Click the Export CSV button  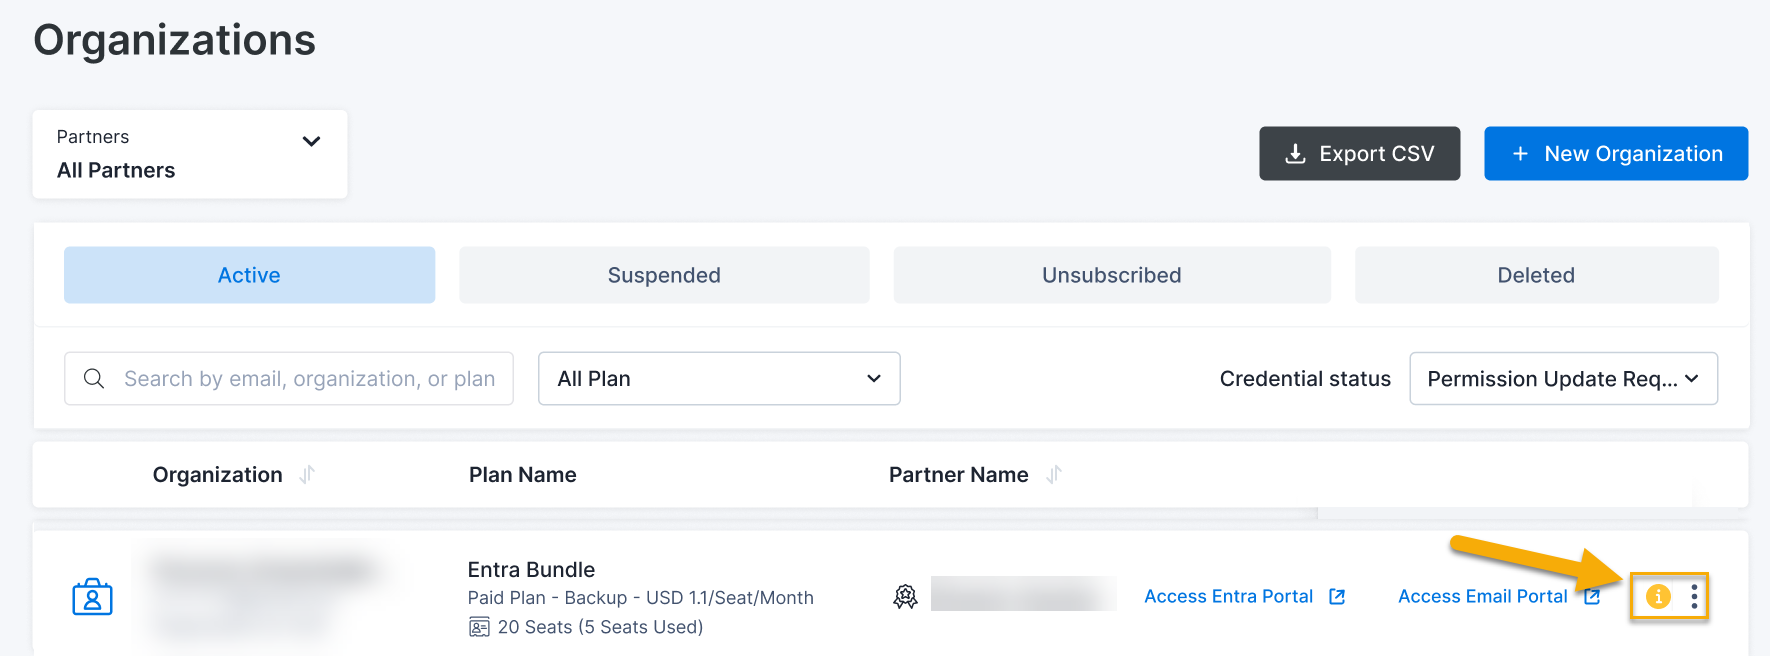point(1359,154)
